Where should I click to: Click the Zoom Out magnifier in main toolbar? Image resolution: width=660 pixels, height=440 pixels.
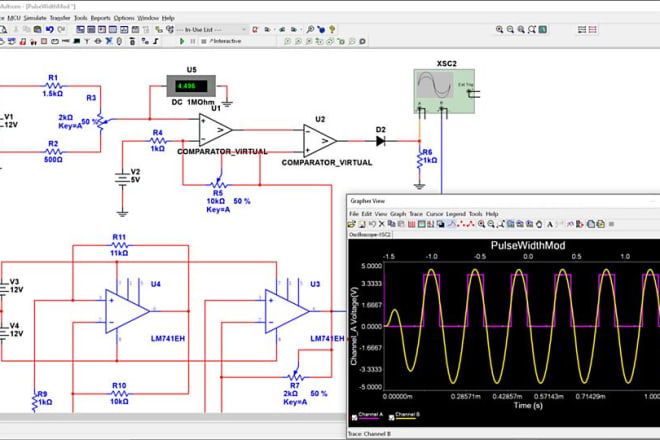510,29
